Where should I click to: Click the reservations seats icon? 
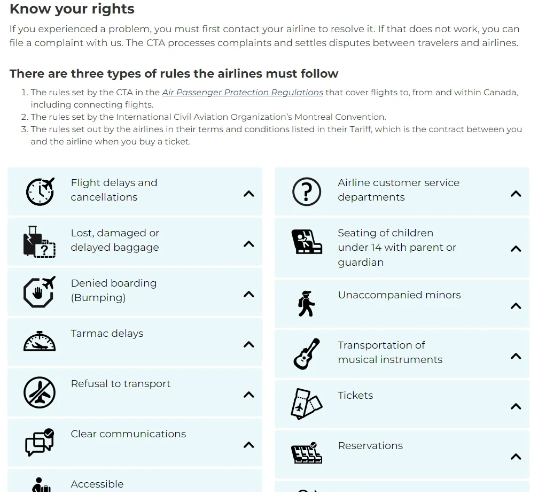pos(306,453)
